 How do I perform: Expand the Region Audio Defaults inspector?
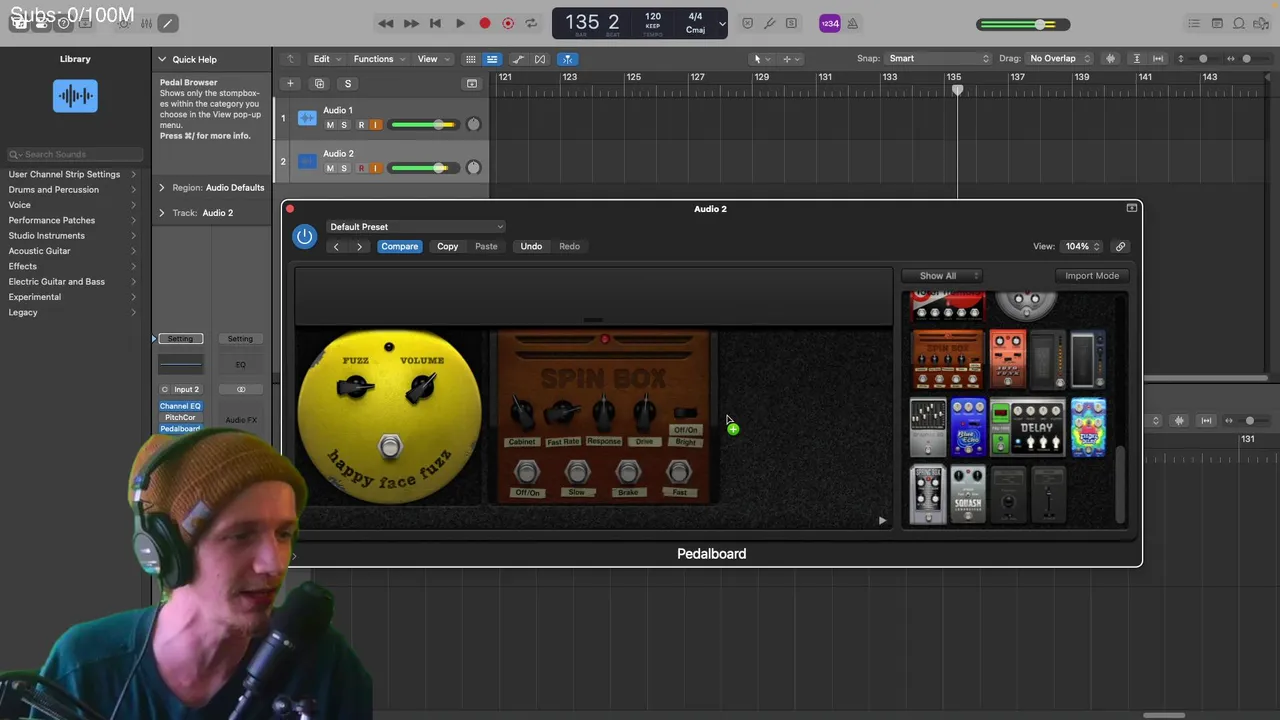[x=162, y=187]
